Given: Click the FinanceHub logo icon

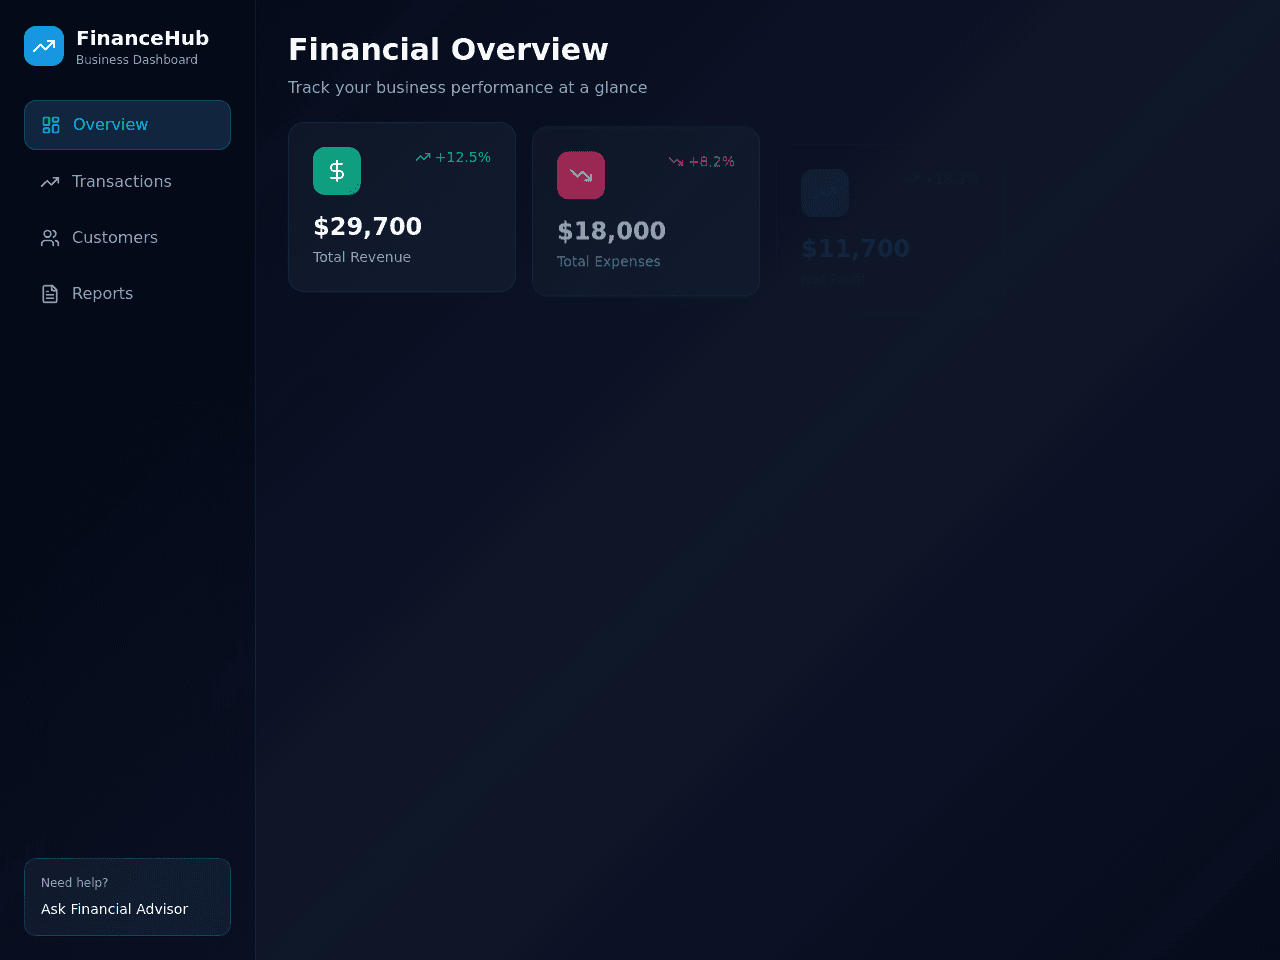Looking at the screenshot, I should tap(44, 46).
